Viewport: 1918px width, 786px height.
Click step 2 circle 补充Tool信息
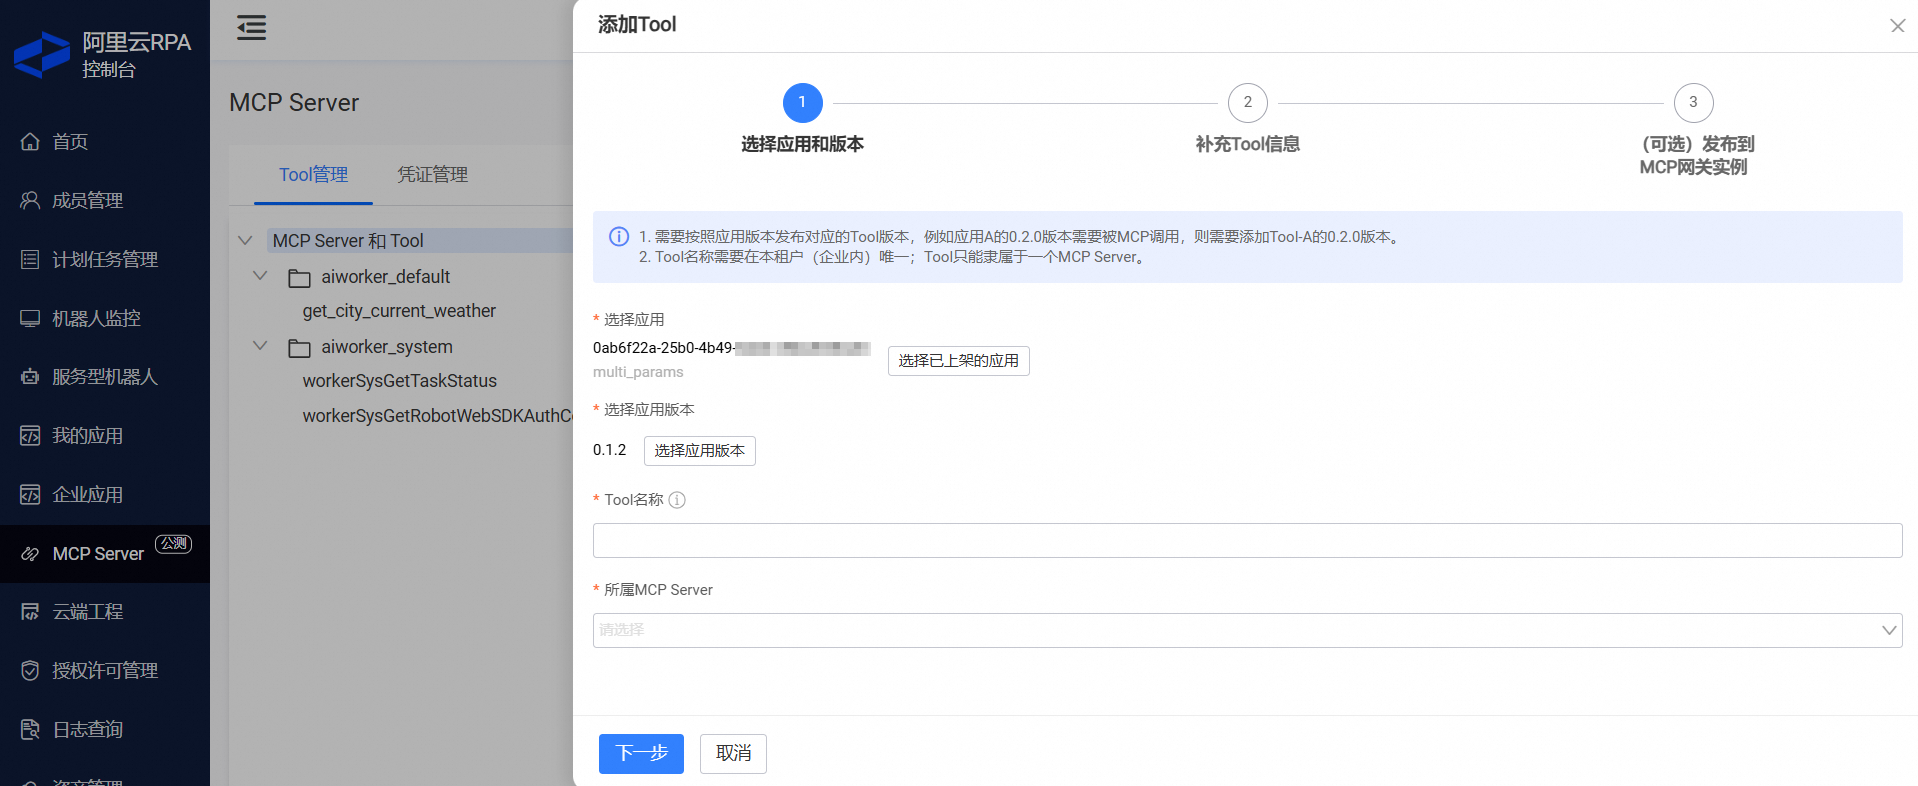pos(1247,103)
